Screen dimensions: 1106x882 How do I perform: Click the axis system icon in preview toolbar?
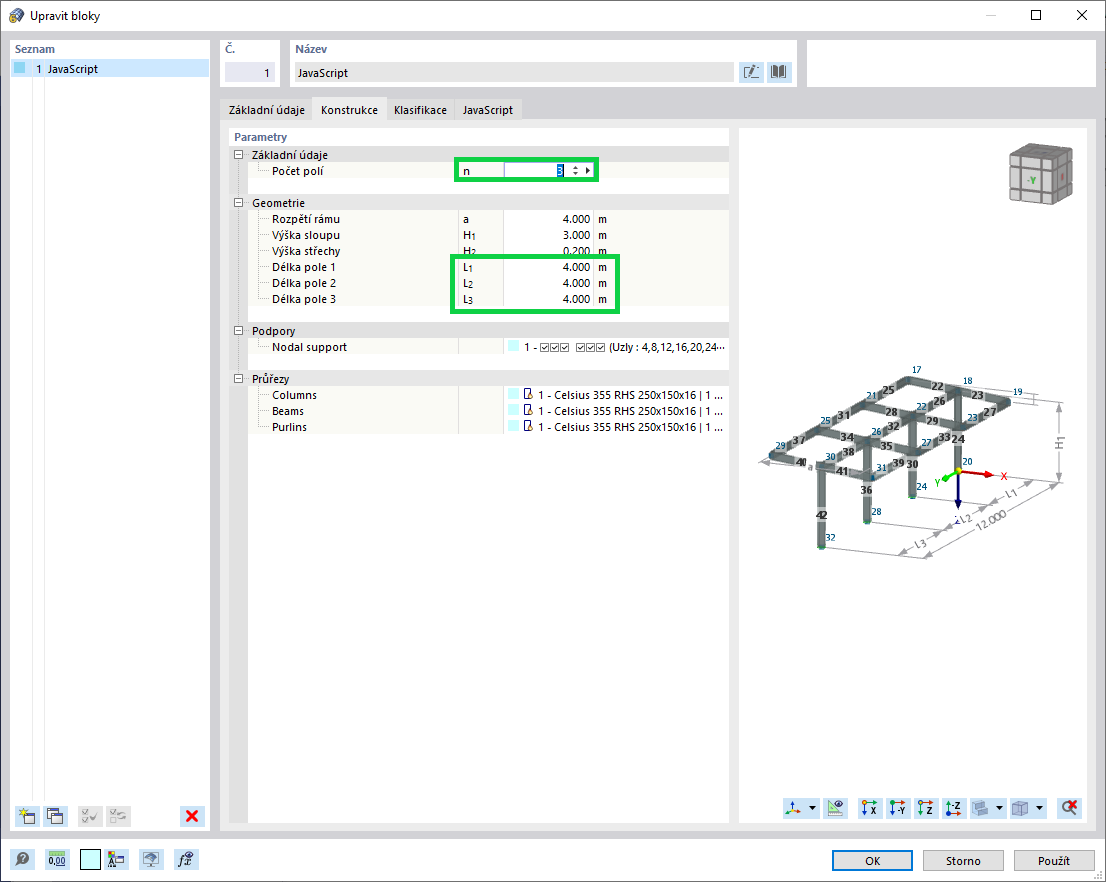794,808
